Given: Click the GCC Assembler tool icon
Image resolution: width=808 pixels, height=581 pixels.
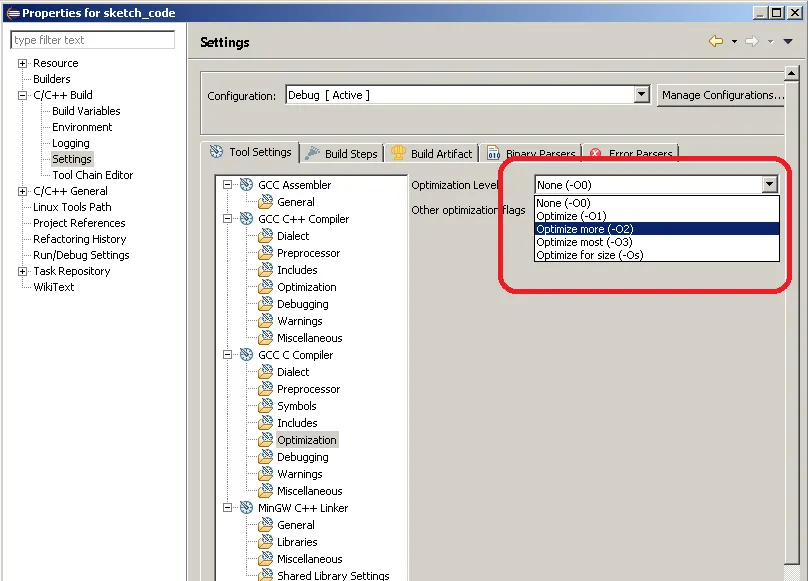Looking at the screenshot, I should (x=246, y=185).
